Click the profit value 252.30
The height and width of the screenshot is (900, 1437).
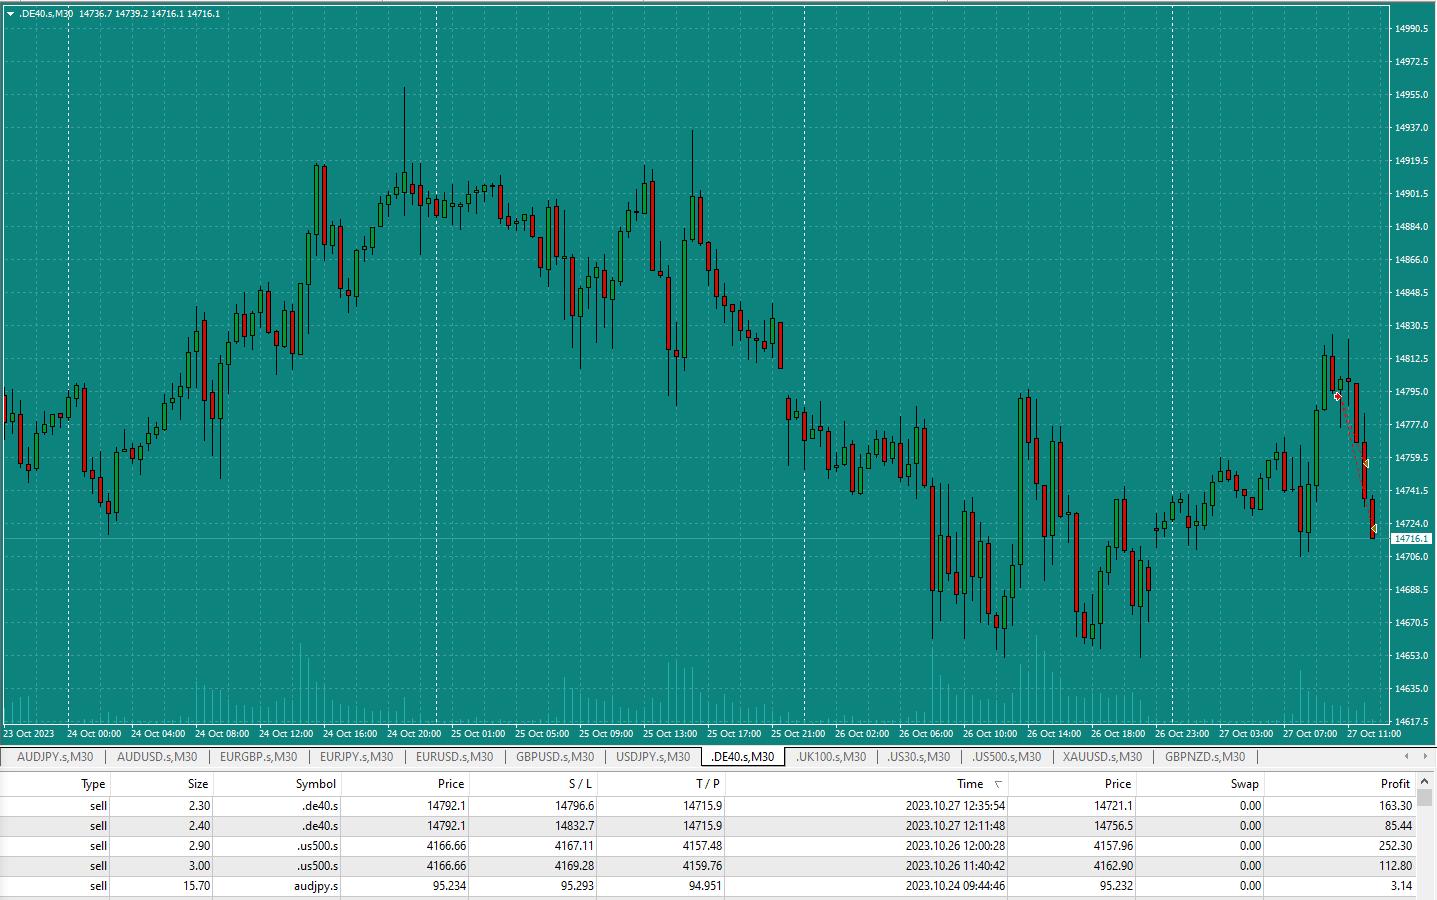[x=1395, y=846]
